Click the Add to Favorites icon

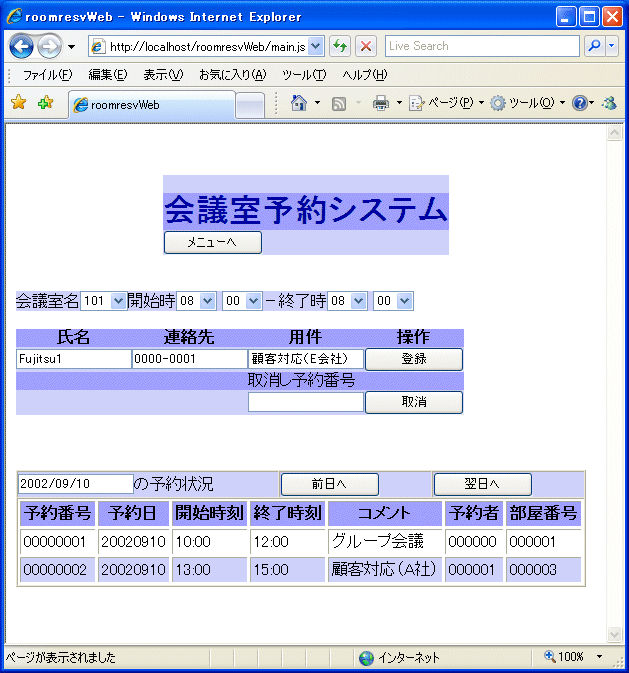[45, 103]
